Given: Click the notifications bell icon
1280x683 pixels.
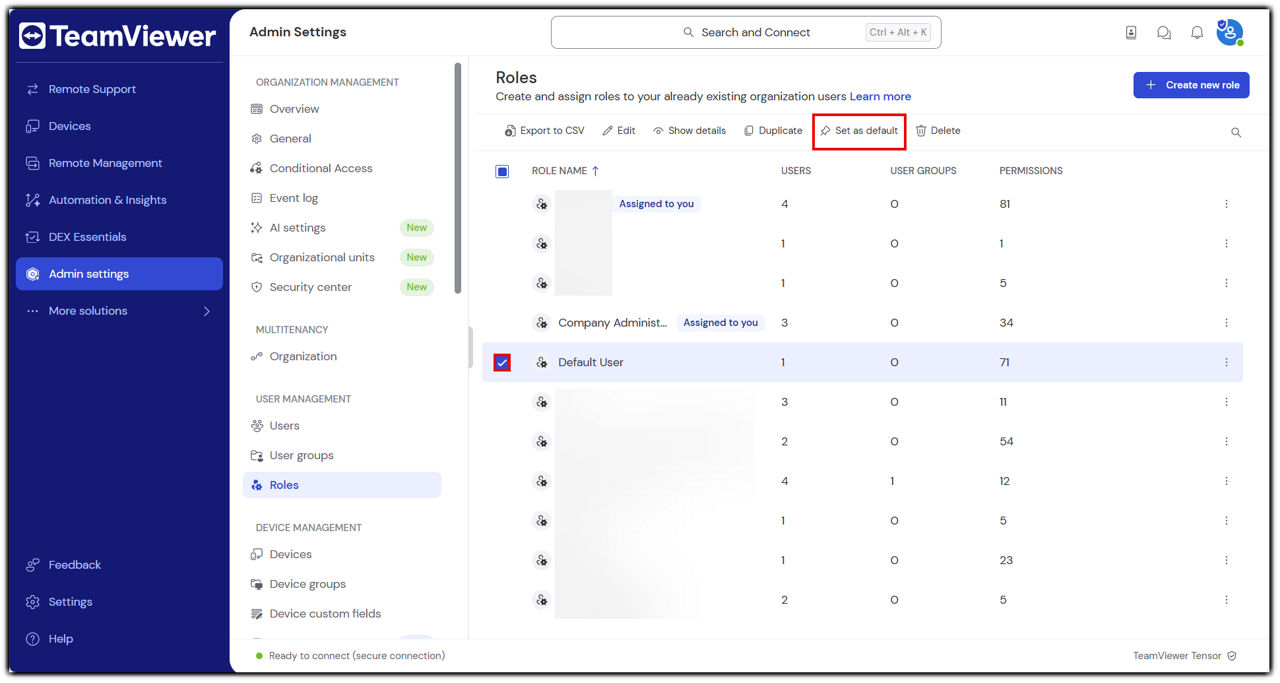Looking at the screenshot, I should pyautogui.click(x=1196, y=33).
